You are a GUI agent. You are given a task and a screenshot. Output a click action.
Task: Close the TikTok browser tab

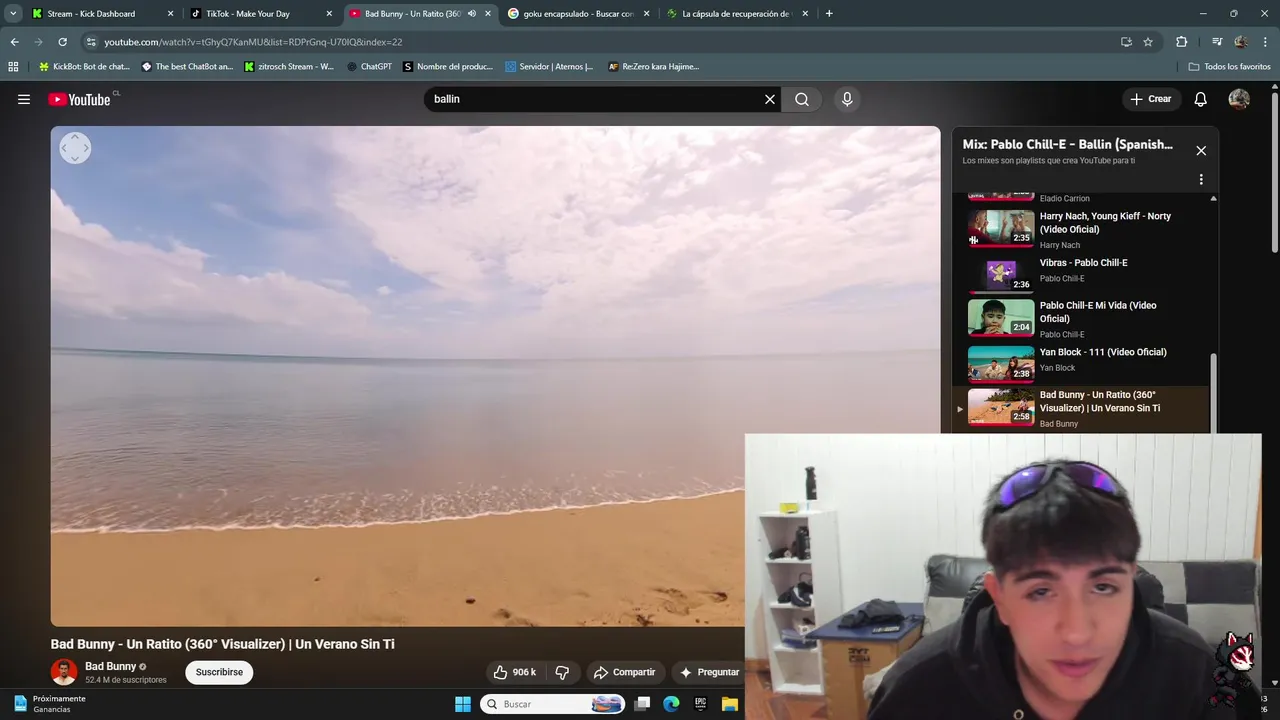329,14
